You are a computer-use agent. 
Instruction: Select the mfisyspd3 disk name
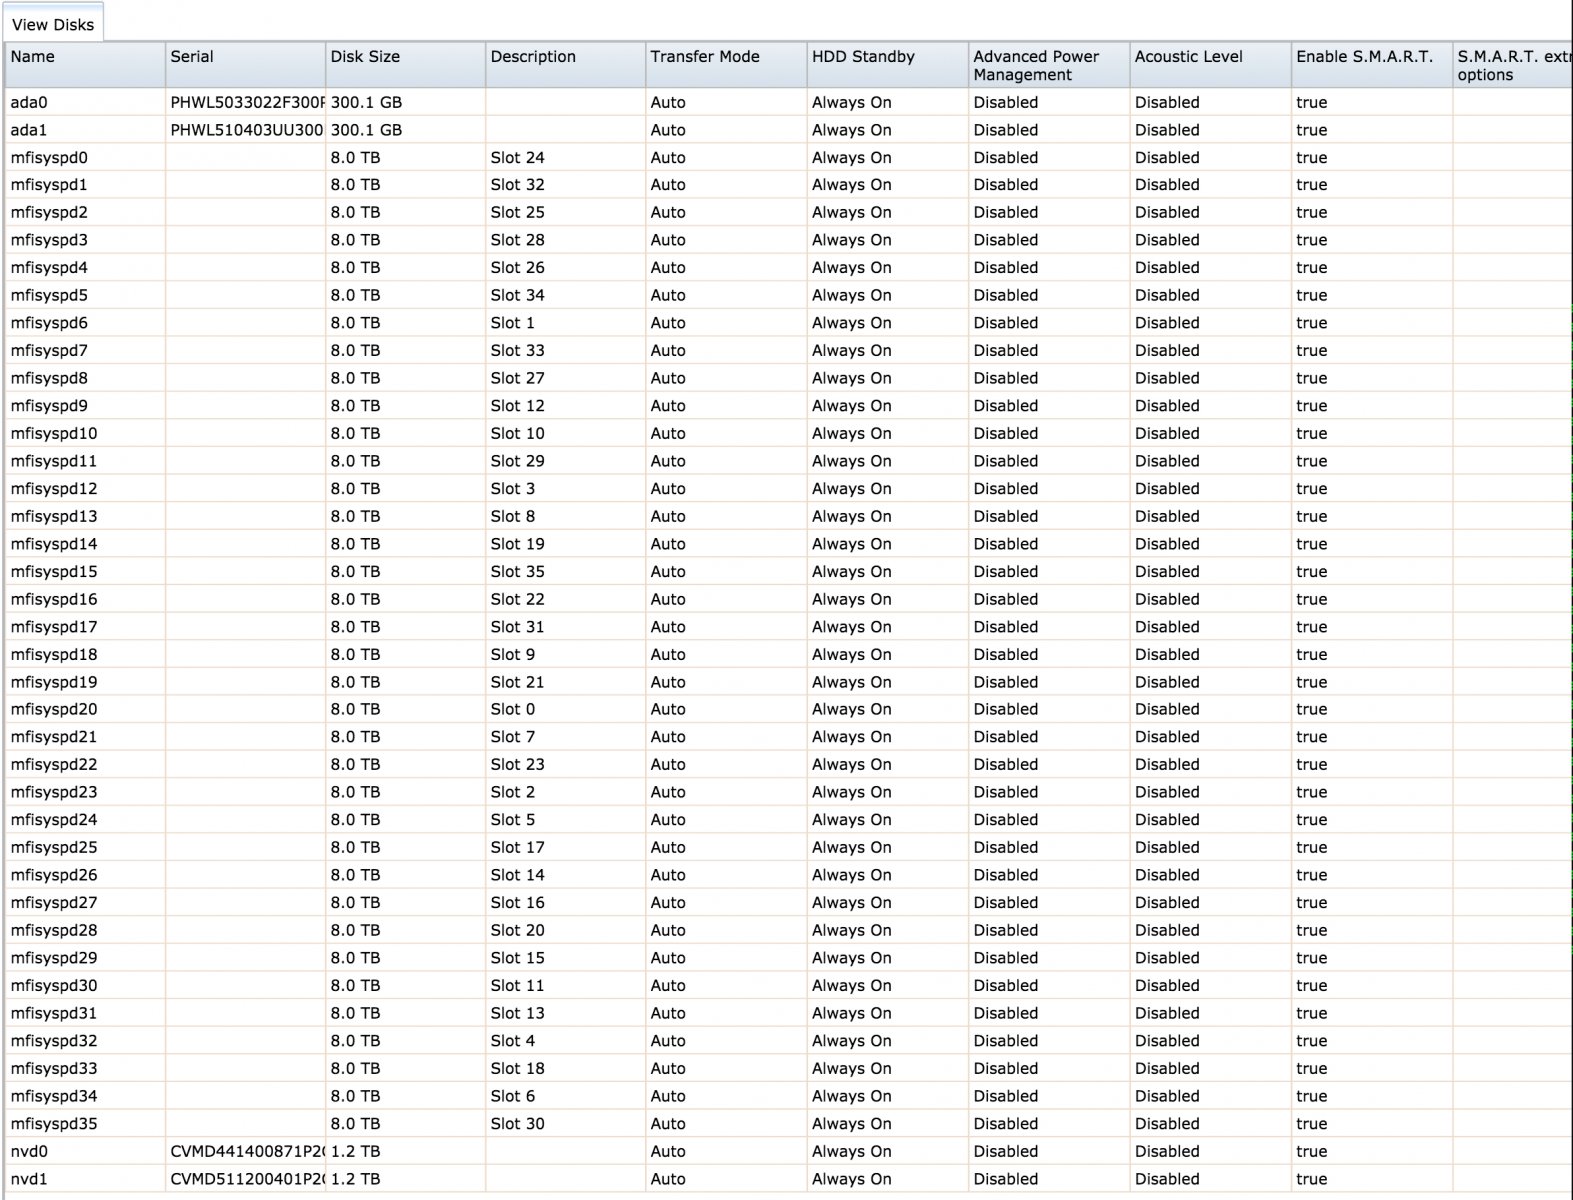(49, 240)
